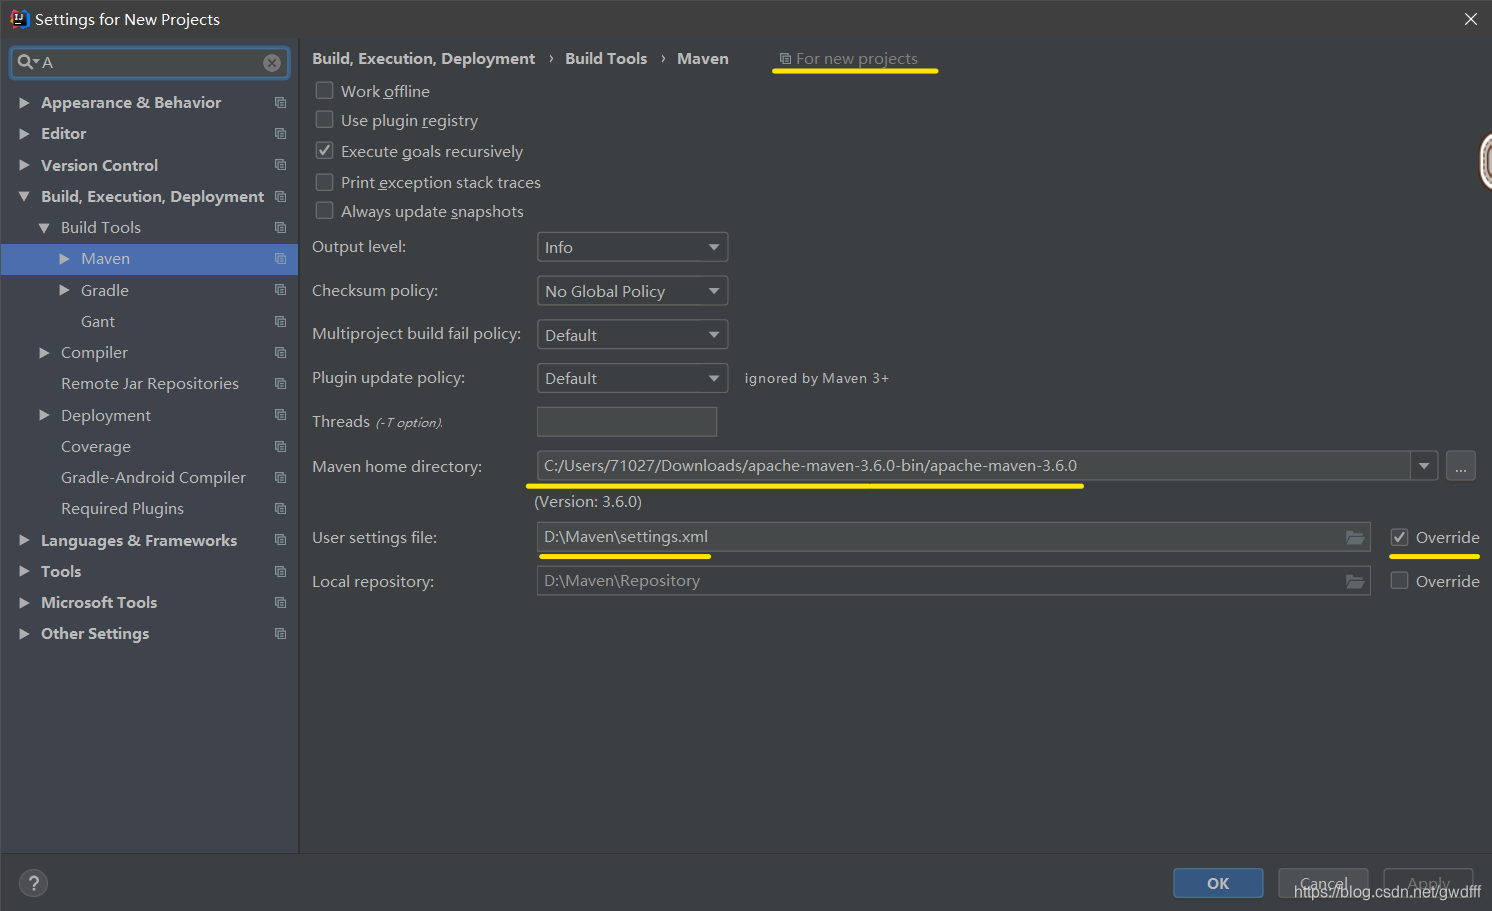The height and width of the screenshot is (911, 1492).
Task: Select Remote Jar Repositories
Action: click(x=149, y=384)
